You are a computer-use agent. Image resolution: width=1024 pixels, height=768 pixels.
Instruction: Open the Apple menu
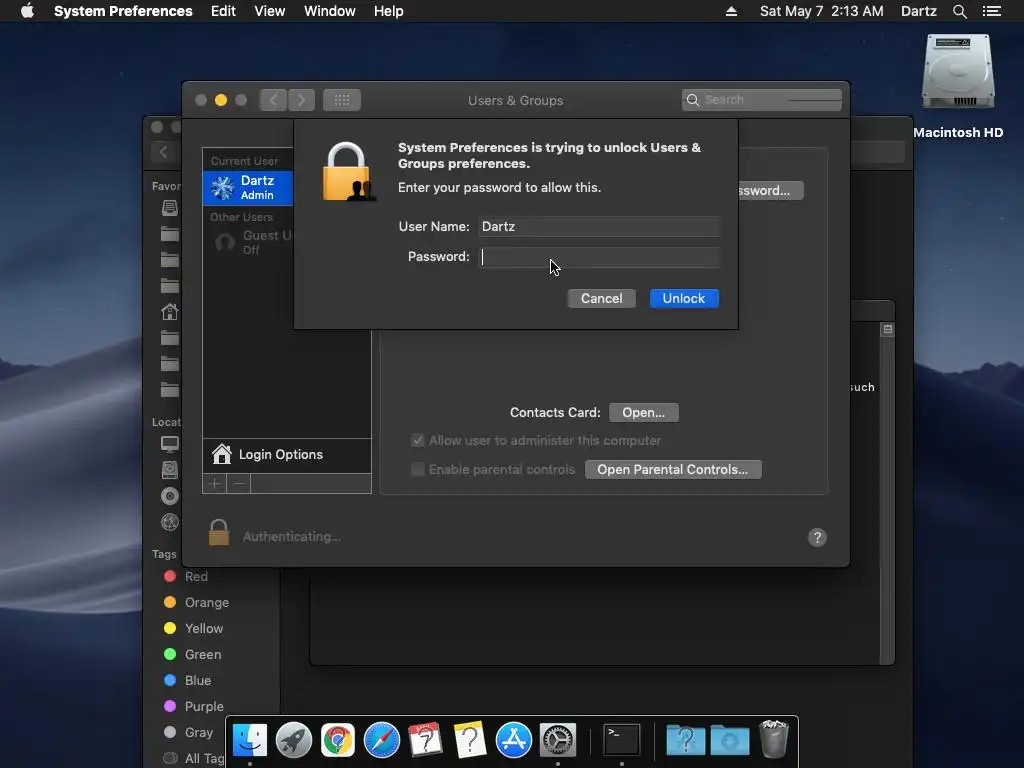coord(27,11)
